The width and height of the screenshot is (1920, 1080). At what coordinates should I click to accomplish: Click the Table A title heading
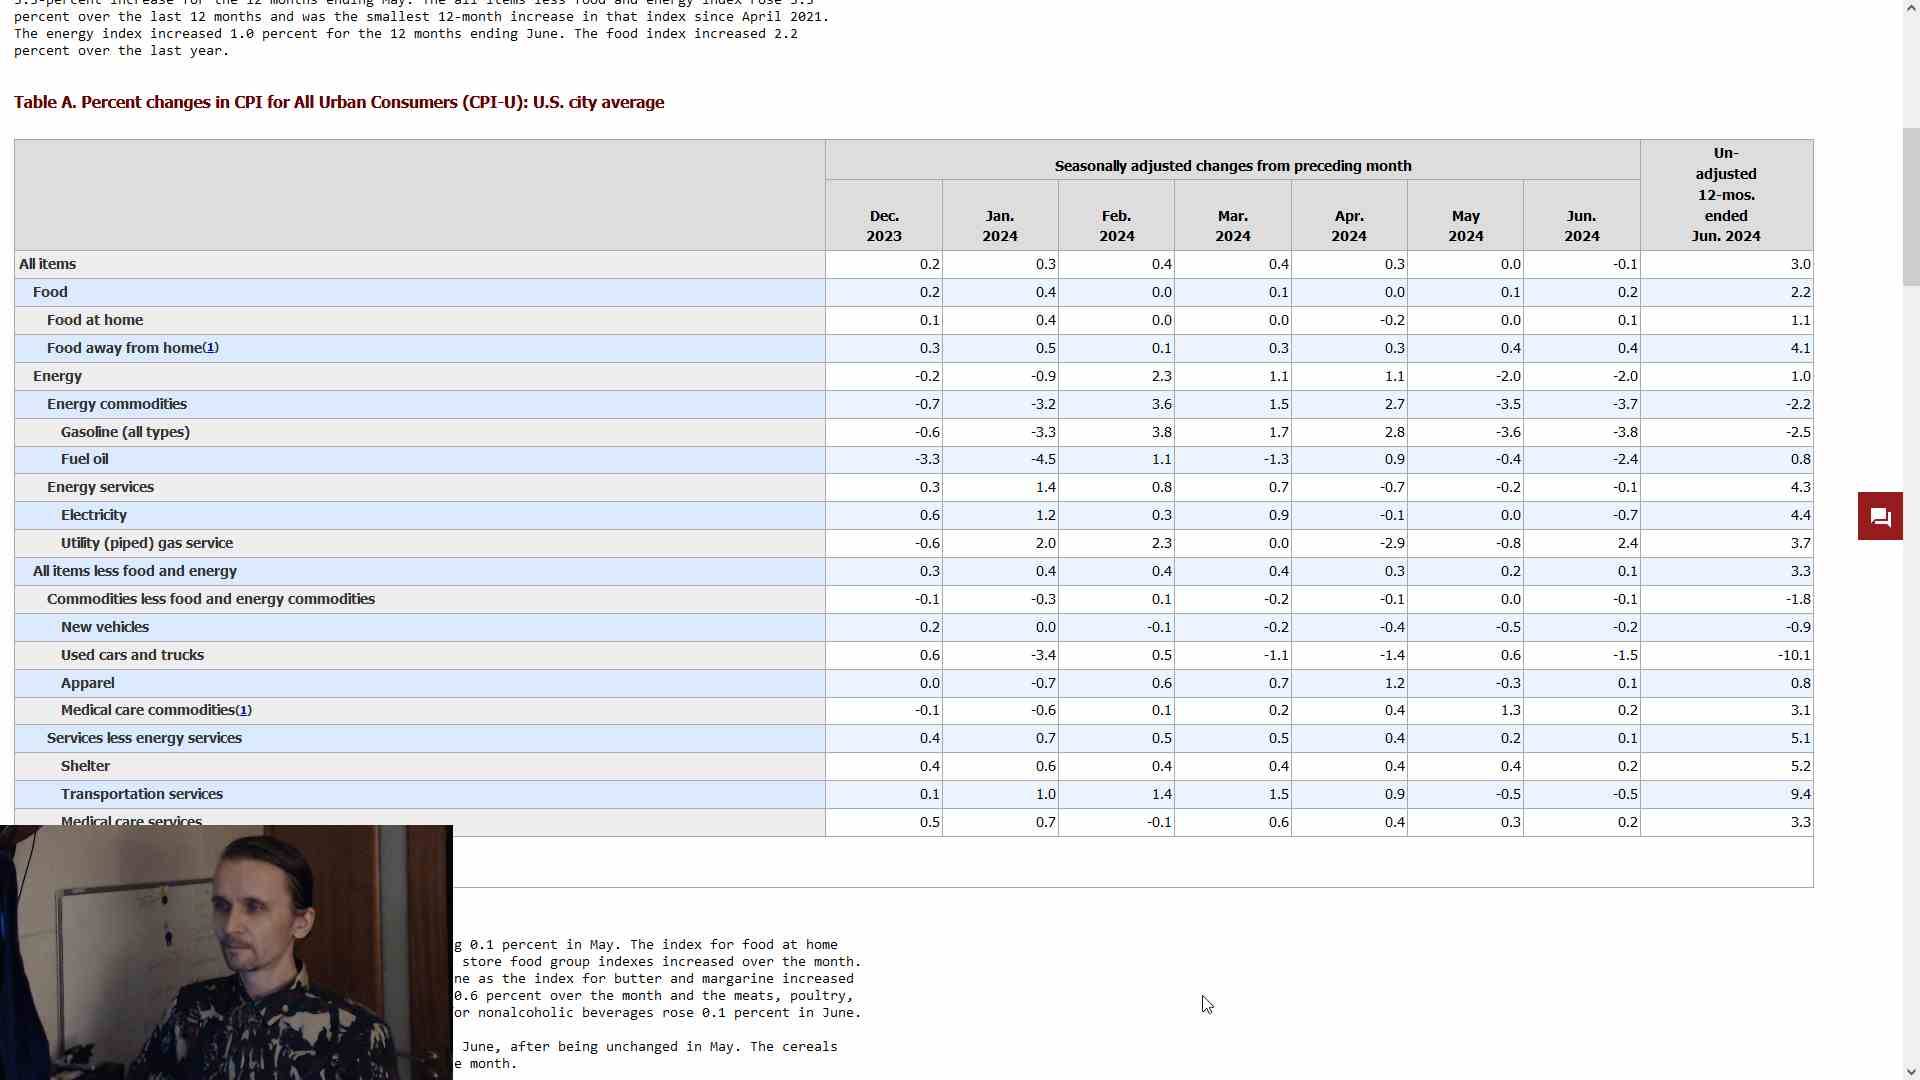coord(339,102)
